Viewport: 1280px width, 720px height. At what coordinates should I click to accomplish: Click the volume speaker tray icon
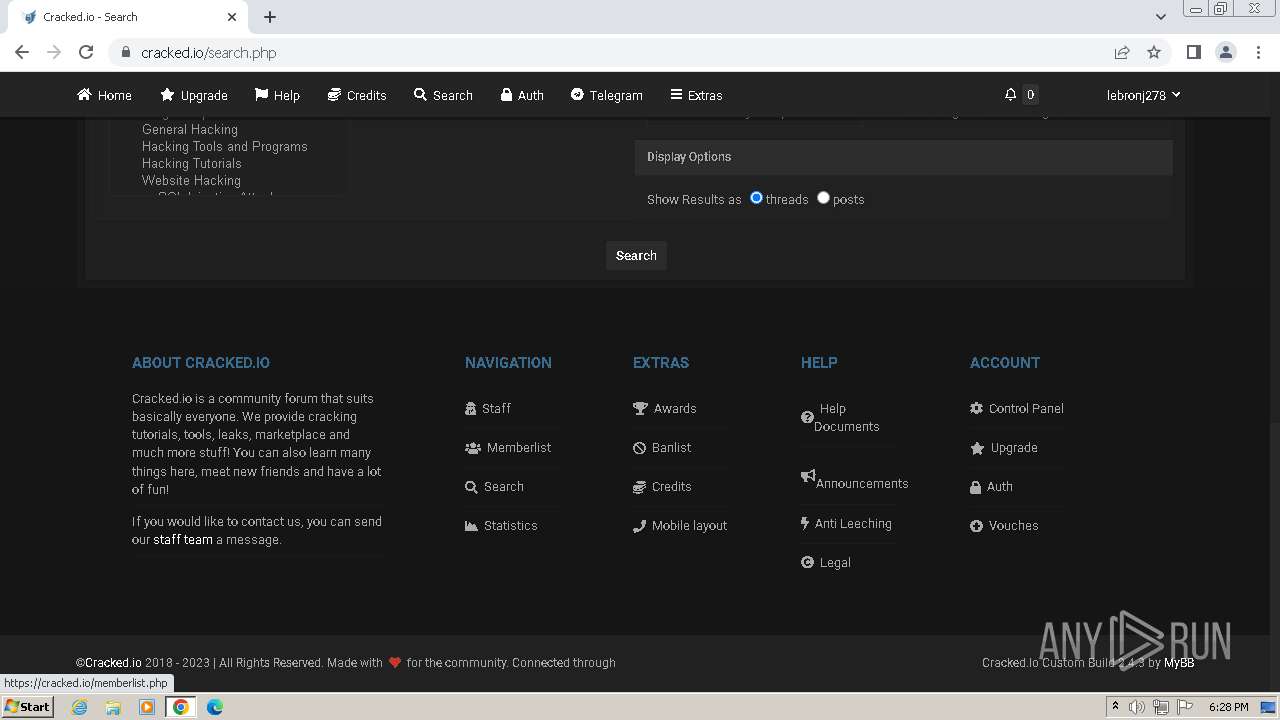(x=1137, y=707)
